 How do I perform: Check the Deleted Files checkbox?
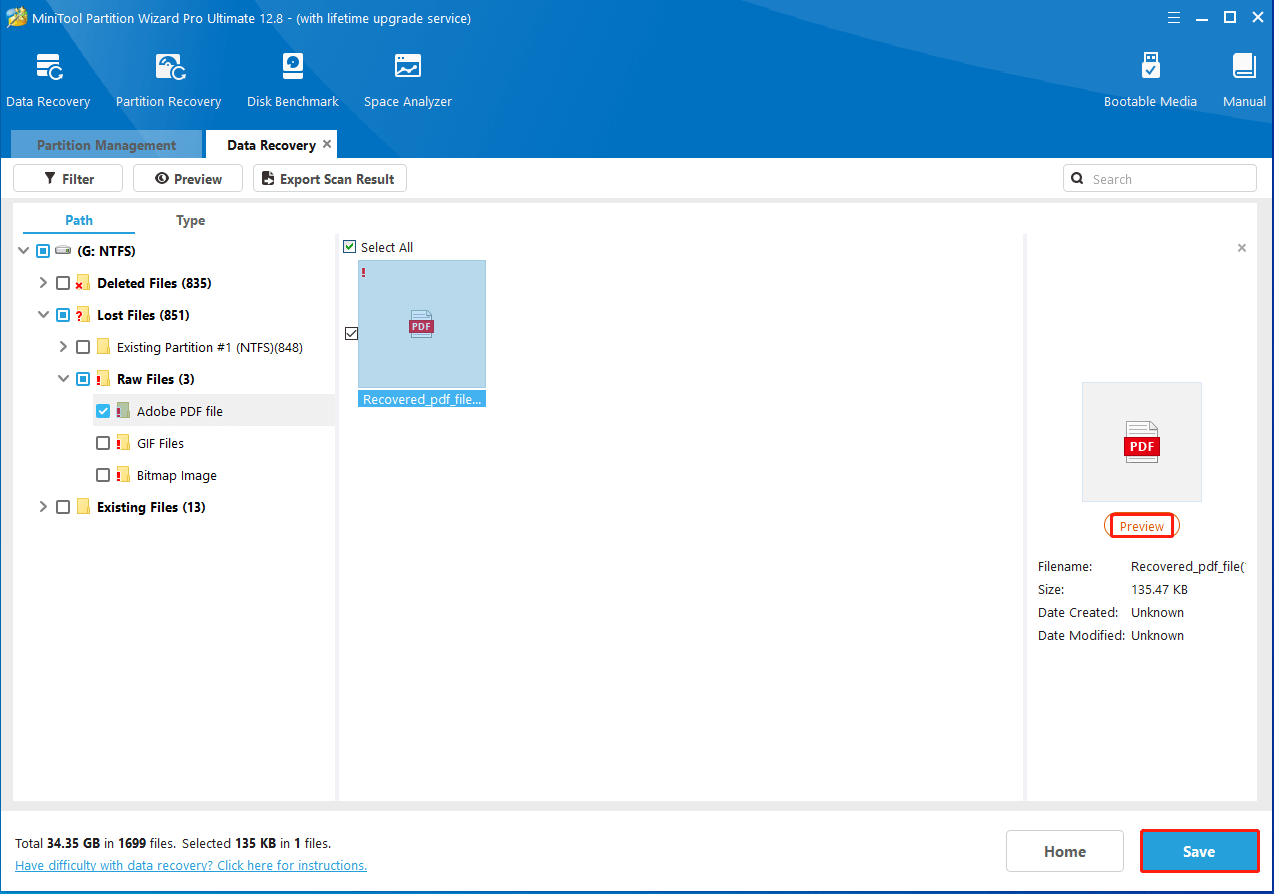(63, 283)
